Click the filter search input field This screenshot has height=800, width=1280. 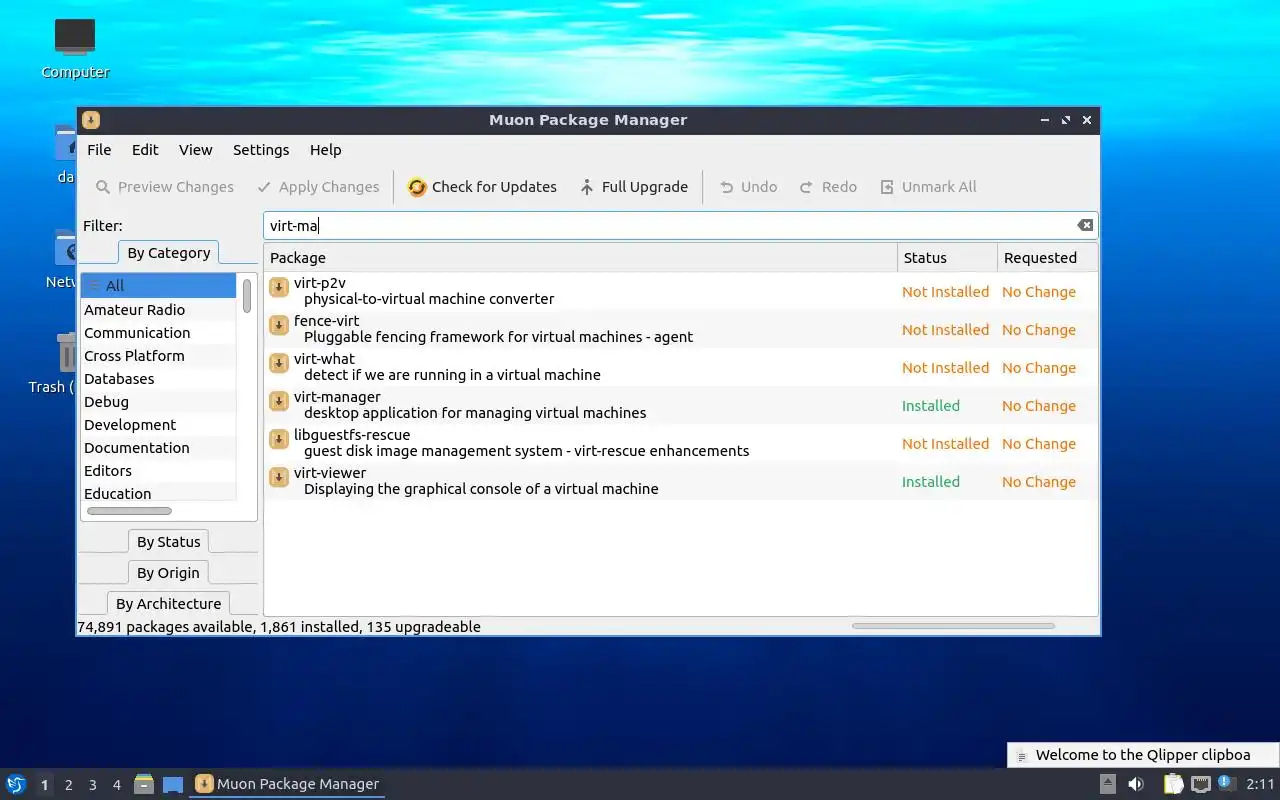click(x=680, y=225)
